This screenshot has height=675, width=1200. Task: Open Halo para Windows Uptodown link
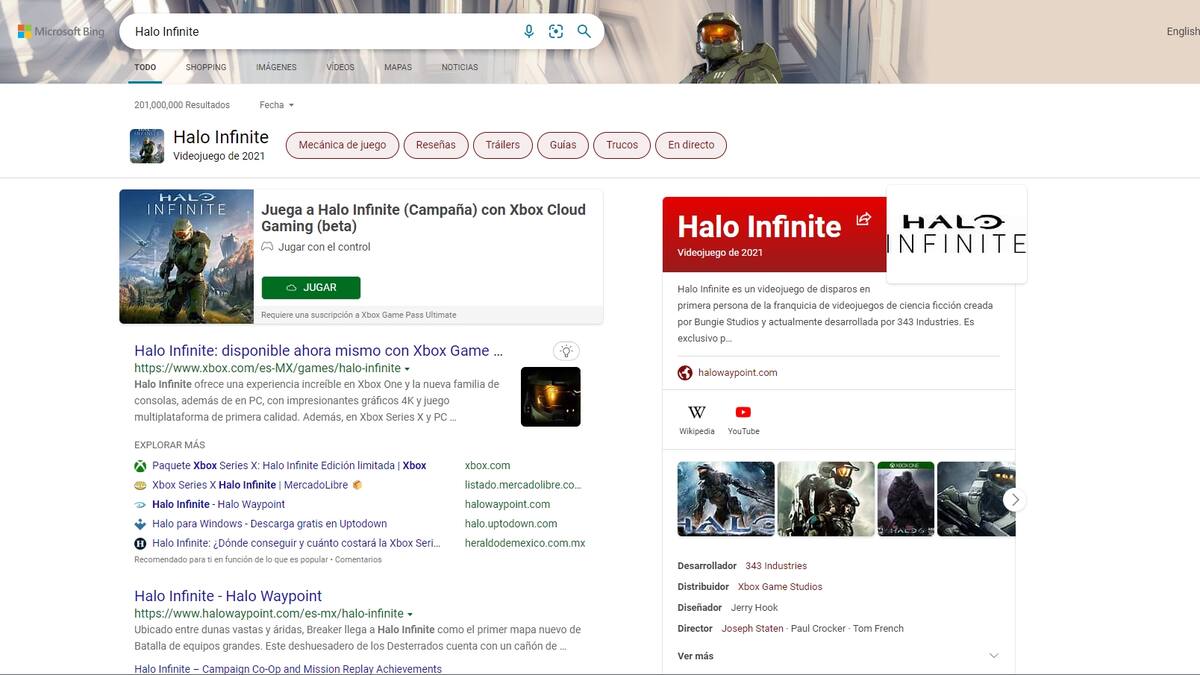269,524
